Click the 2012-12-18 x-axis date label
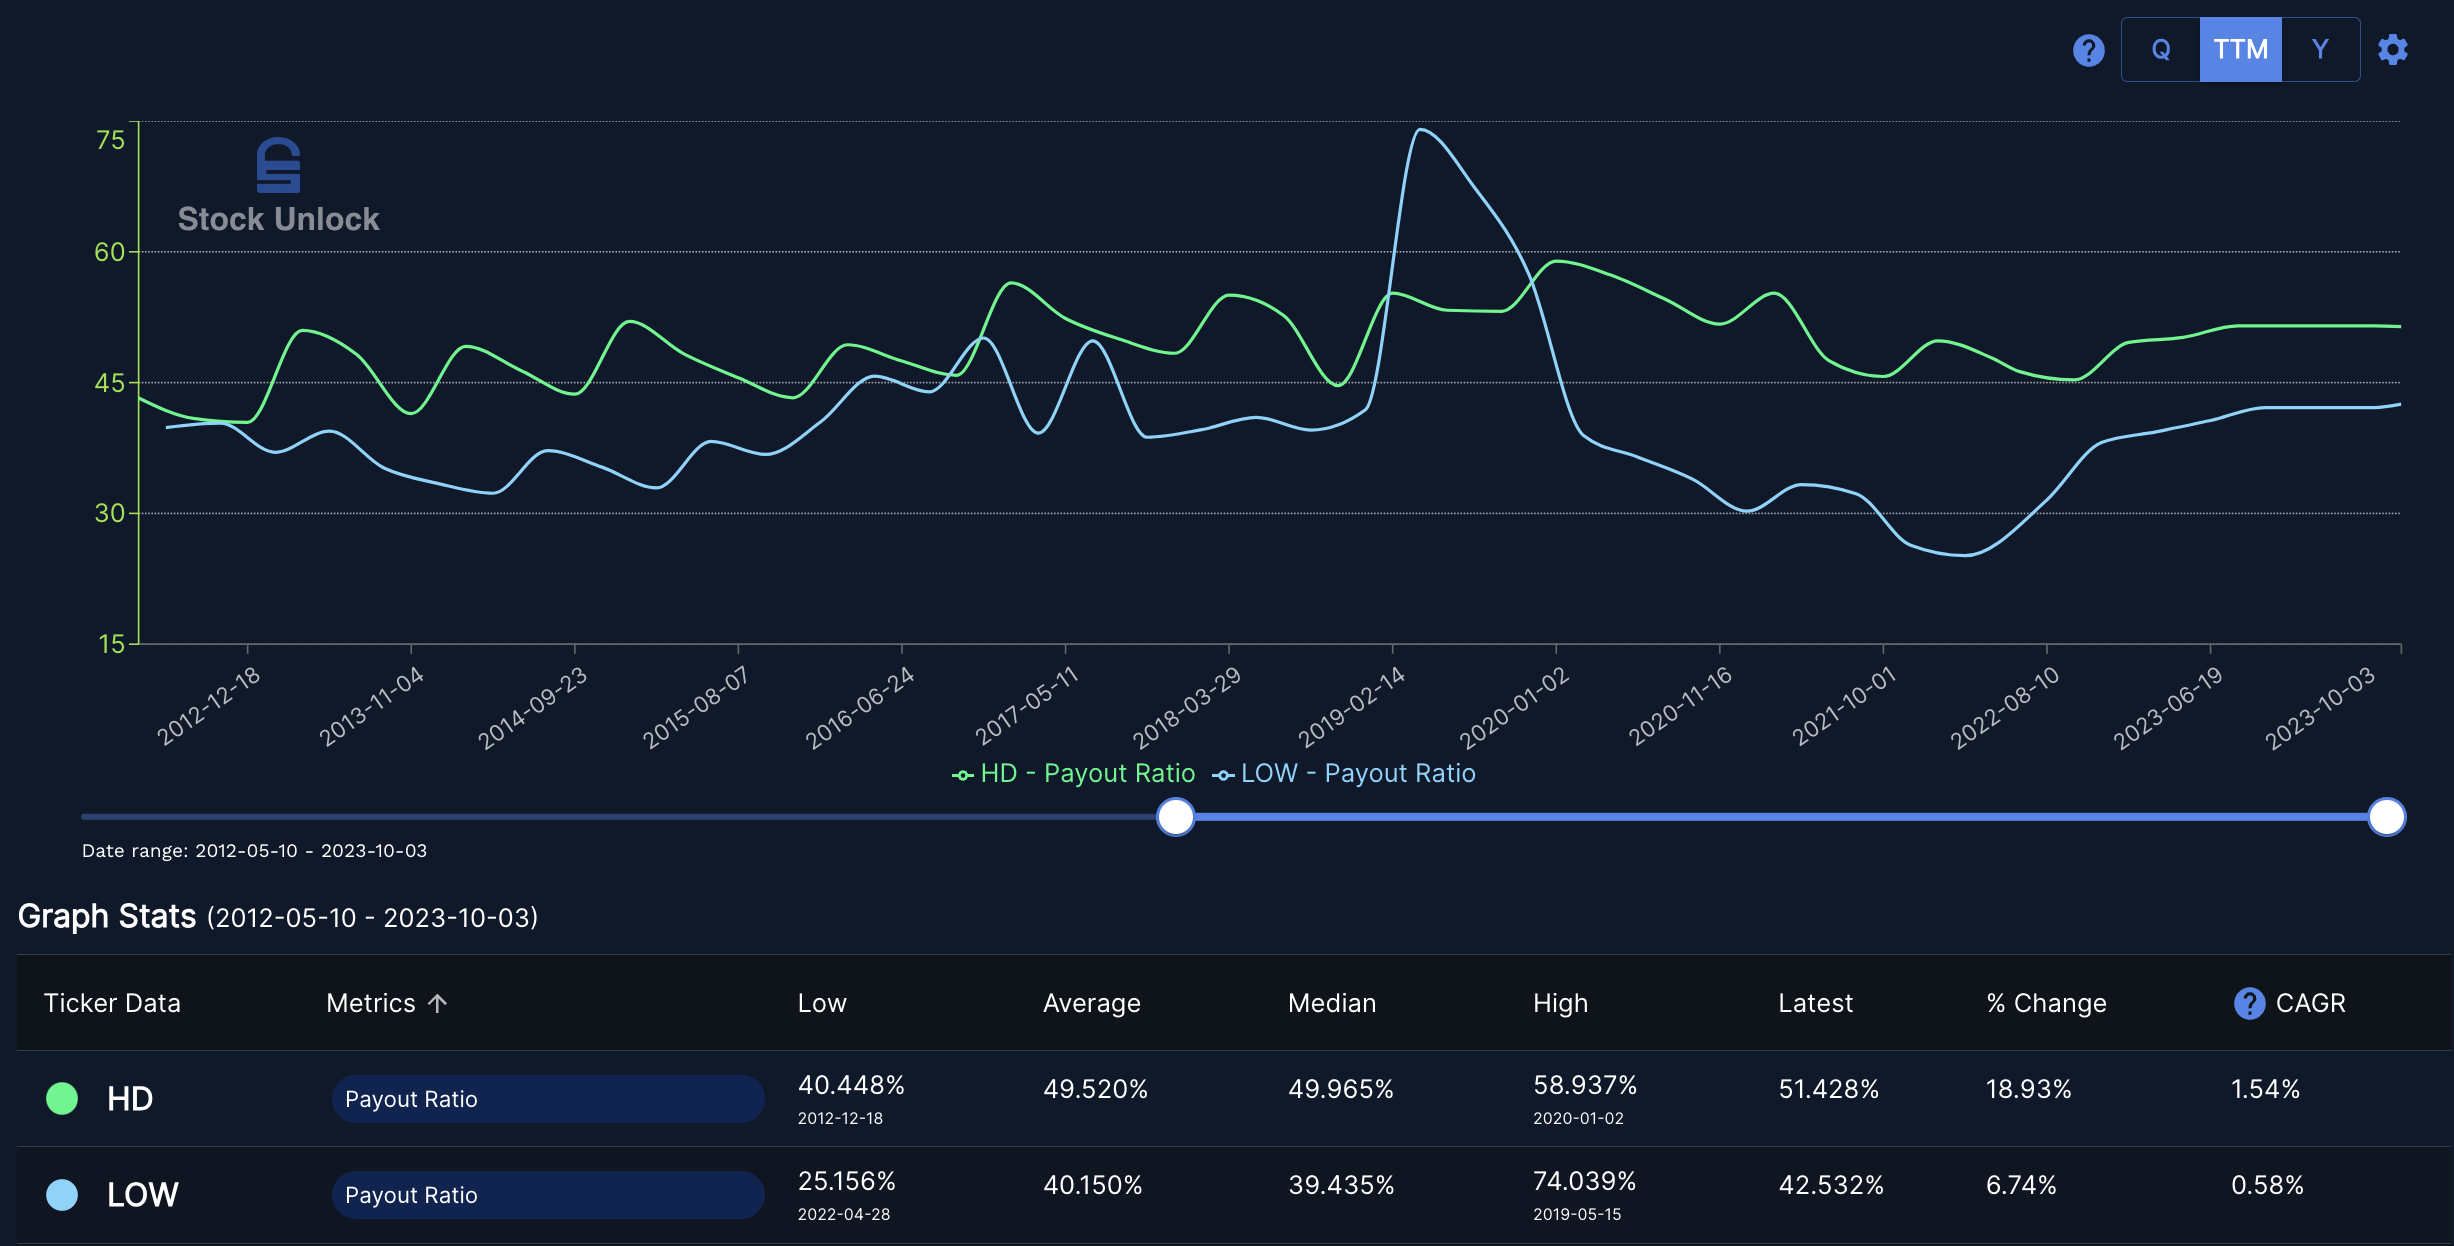The image size is (2454, 1246). [x=208, y=706]
